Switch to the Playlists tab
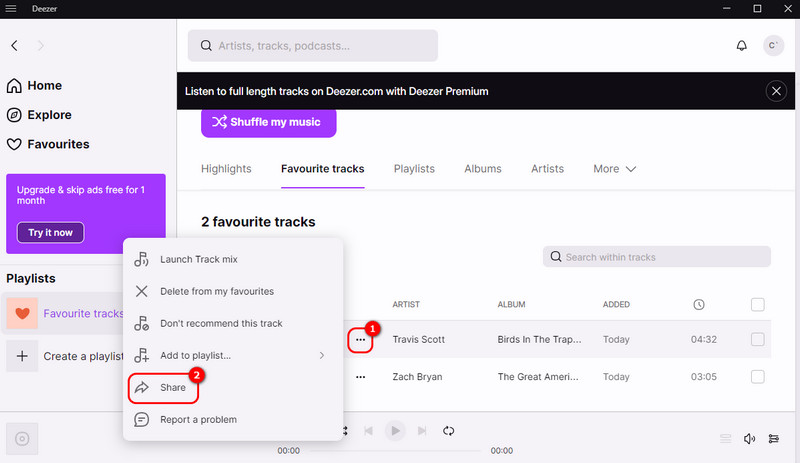Image resolution: width=800 pixels, height=463 pixels. click(x=414, y=169)
